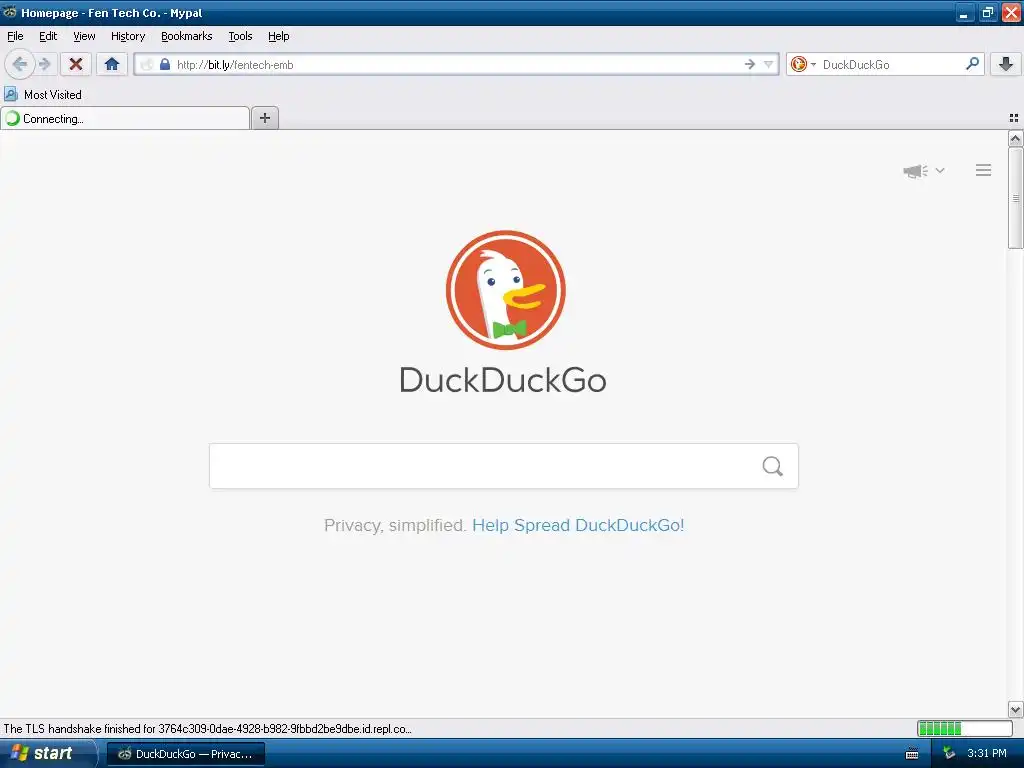Viewport: 1024px width, 768px height.
Task: Click the page icon left of the padlock
Action: 147,64
